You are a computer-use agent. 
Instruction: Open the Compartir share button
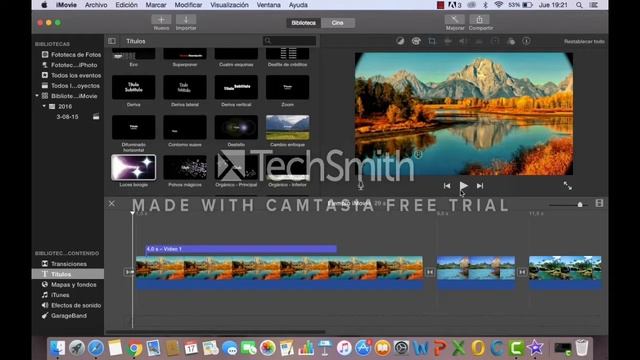480,20
